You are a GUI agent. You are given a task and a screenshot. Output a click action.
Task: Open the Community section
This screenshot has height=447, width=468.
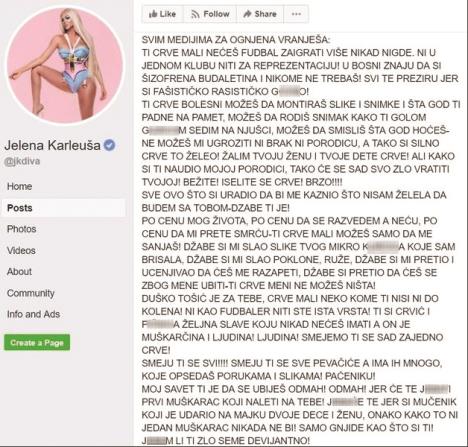click(x=31, y=293)
